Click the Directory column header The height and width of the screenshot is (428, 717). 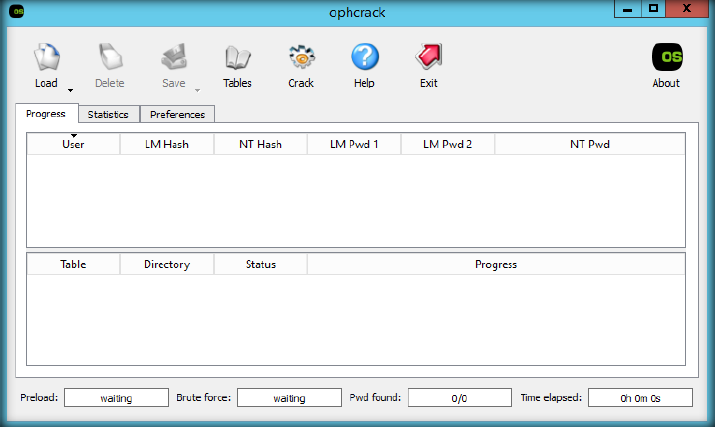(167, 264)
